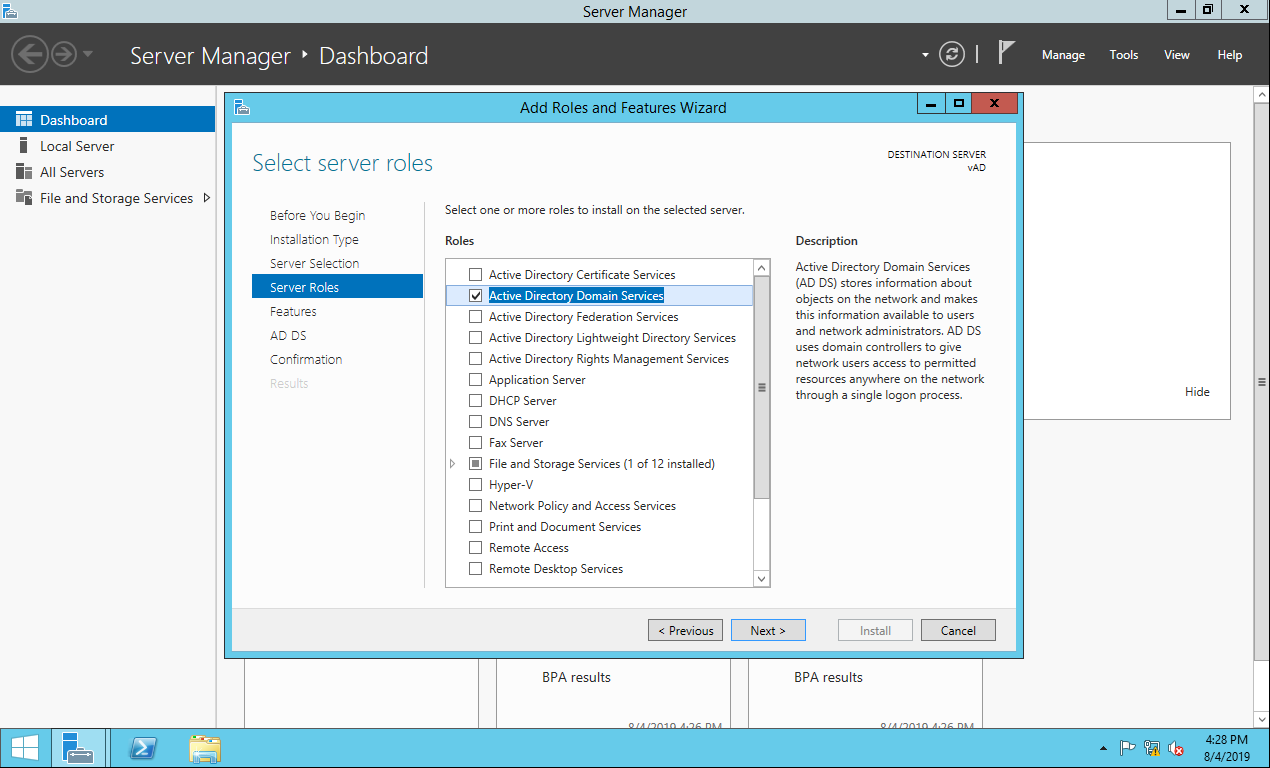
Task: Click the back navigation arrow
Action: [x=30, y=54]
